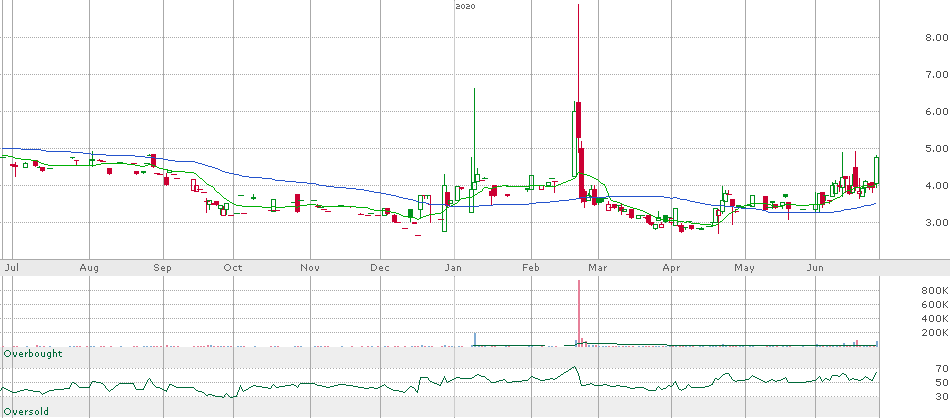Click the Jul label on the time axis
The height and width of the screenshot is (418, 950).
click(x=11, y=268)
